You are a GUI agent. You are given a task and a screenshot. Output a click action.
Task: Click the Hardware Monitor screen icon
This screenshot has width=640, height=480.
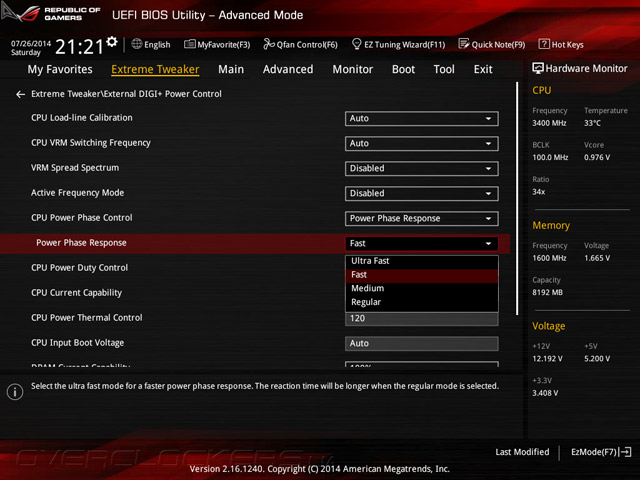(538, 68)
